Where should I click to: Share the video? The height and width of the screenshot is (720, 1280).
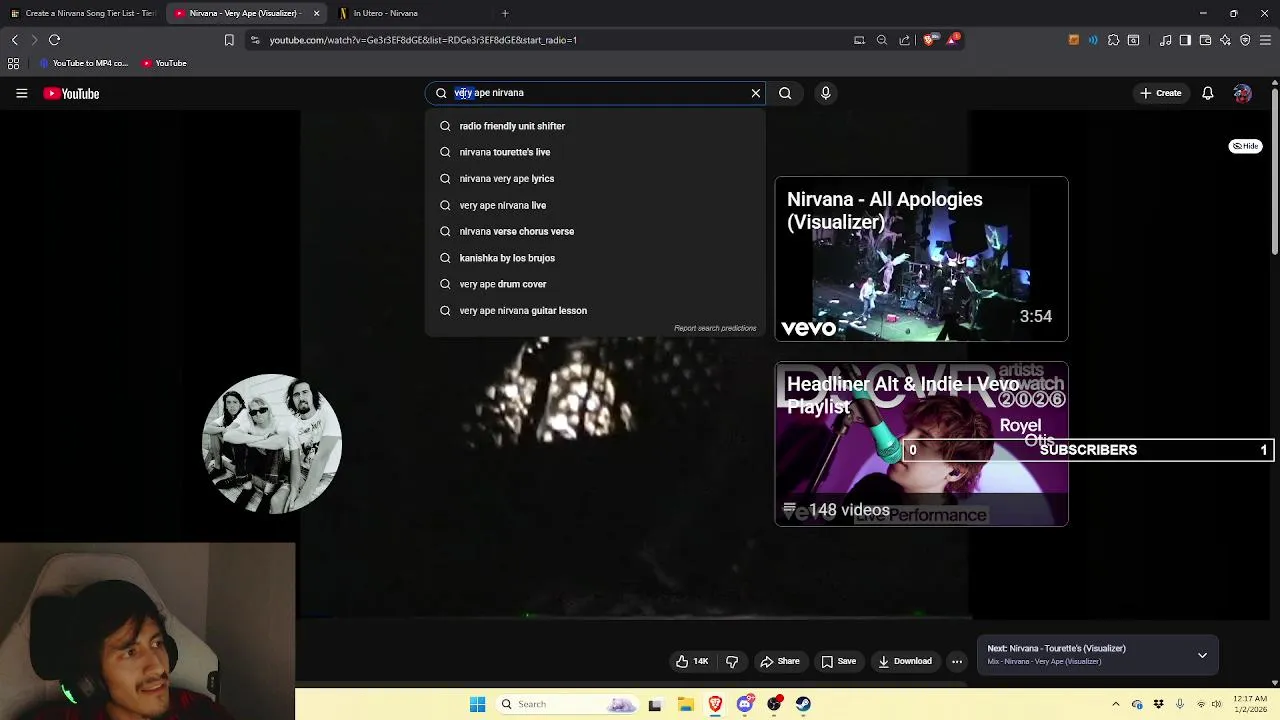pos(779,661)
